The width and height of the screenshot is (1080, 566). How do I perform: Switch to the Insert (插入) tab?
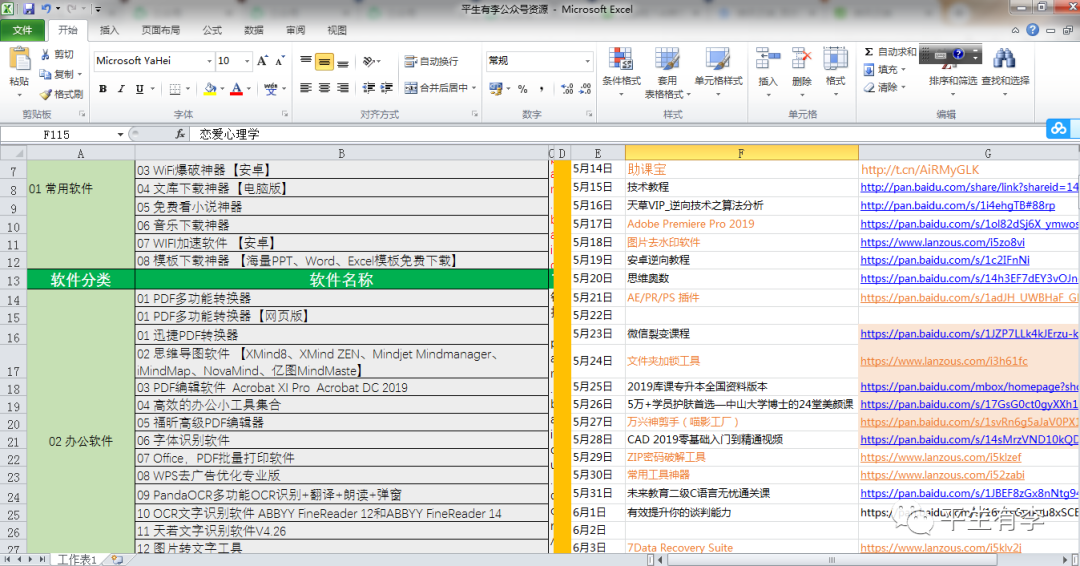pos(109,30)
